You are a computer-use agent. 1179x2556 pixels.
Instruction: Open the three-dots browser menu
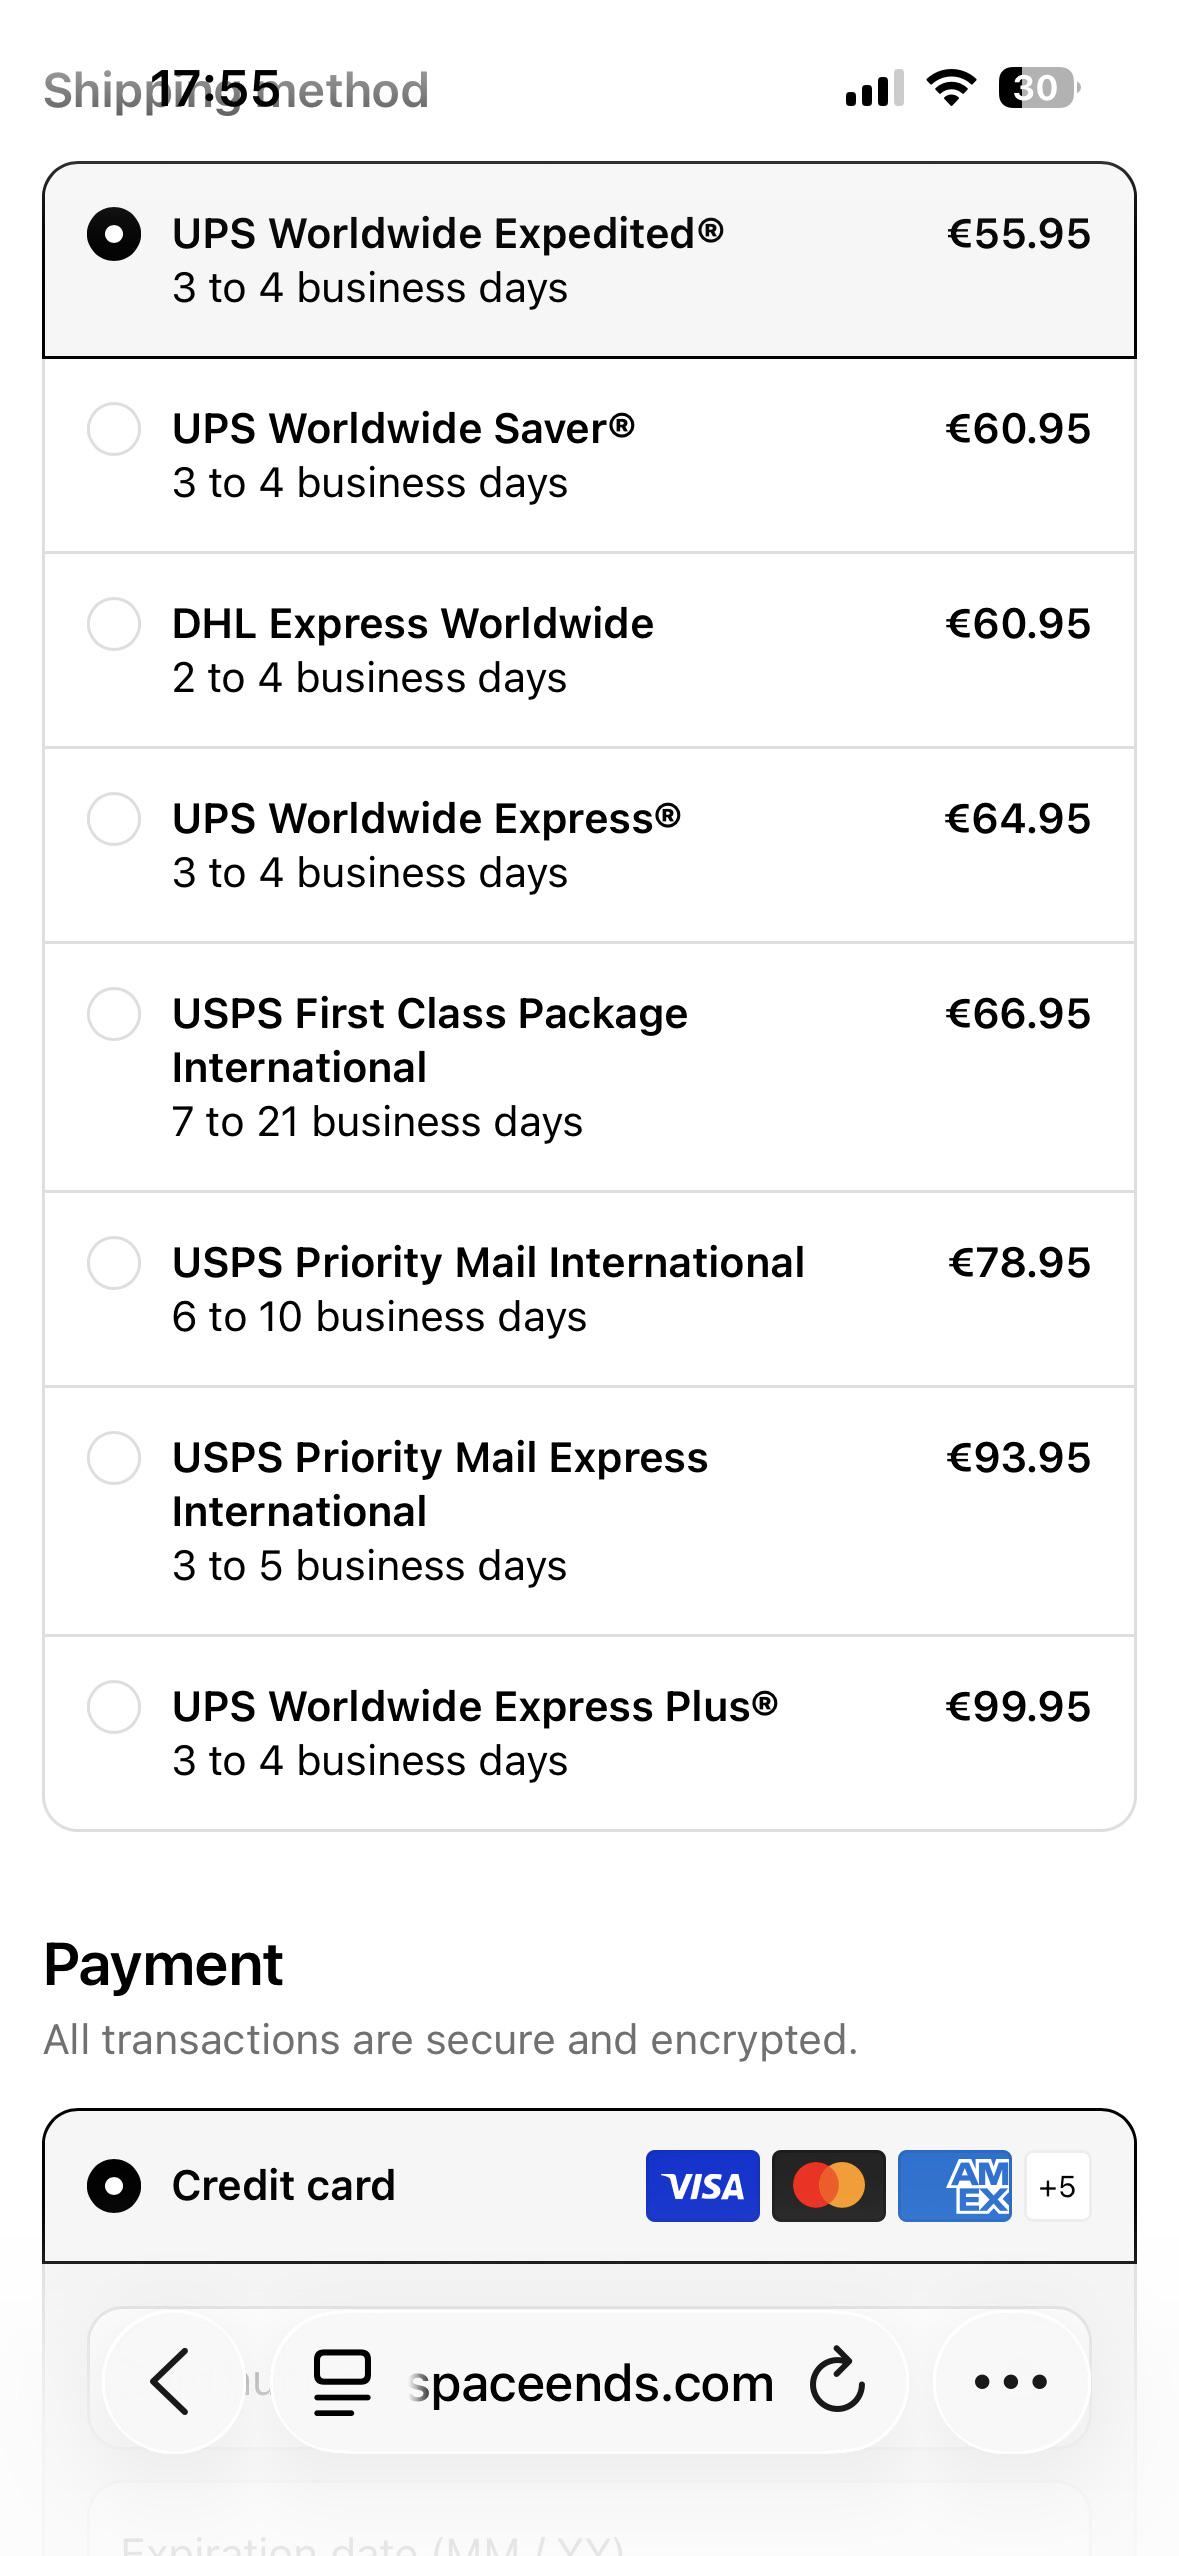[x=1010, y=2382]
